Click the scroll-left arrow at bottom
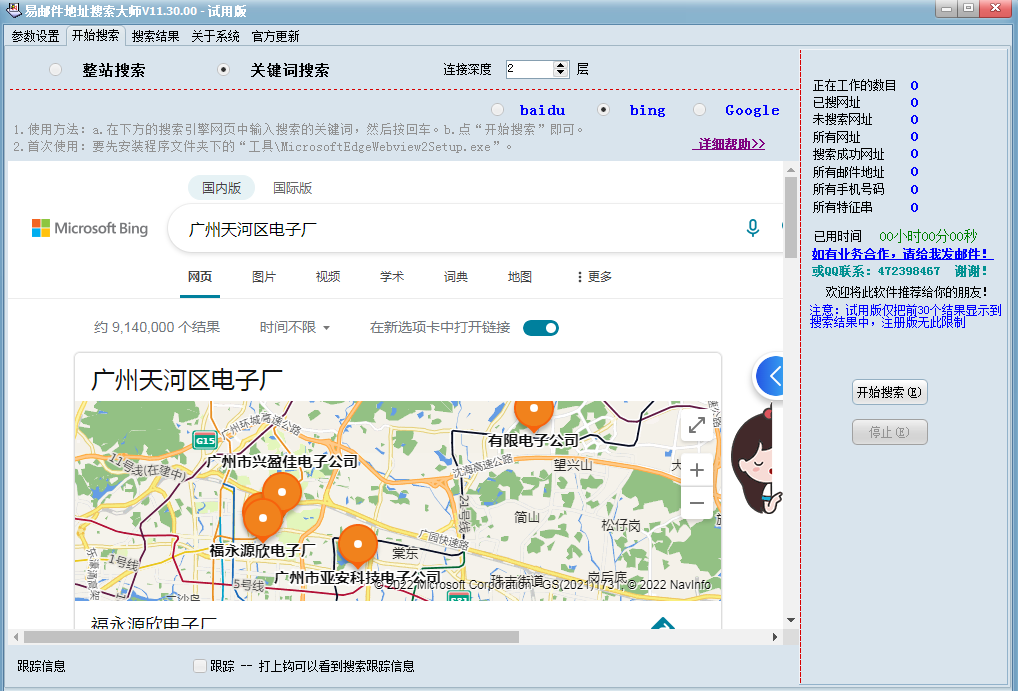 click(16, 637)
